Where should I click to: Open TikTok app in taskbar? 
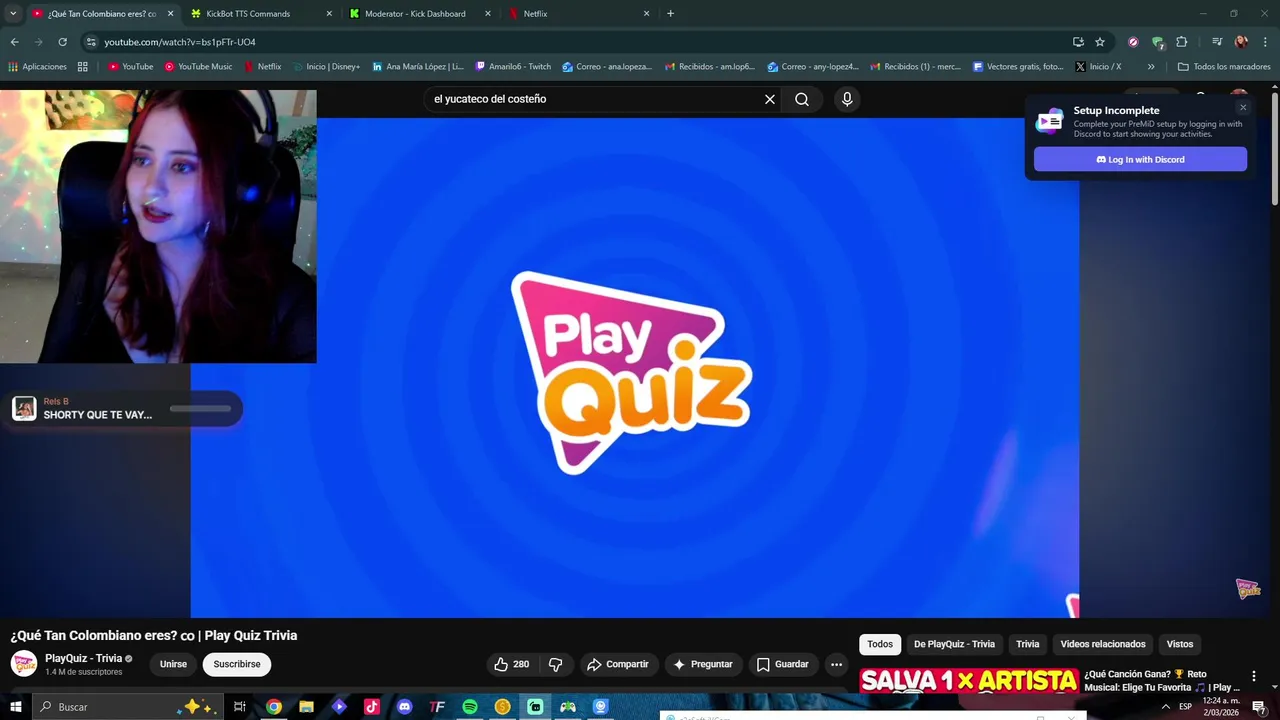click(372, 707)
